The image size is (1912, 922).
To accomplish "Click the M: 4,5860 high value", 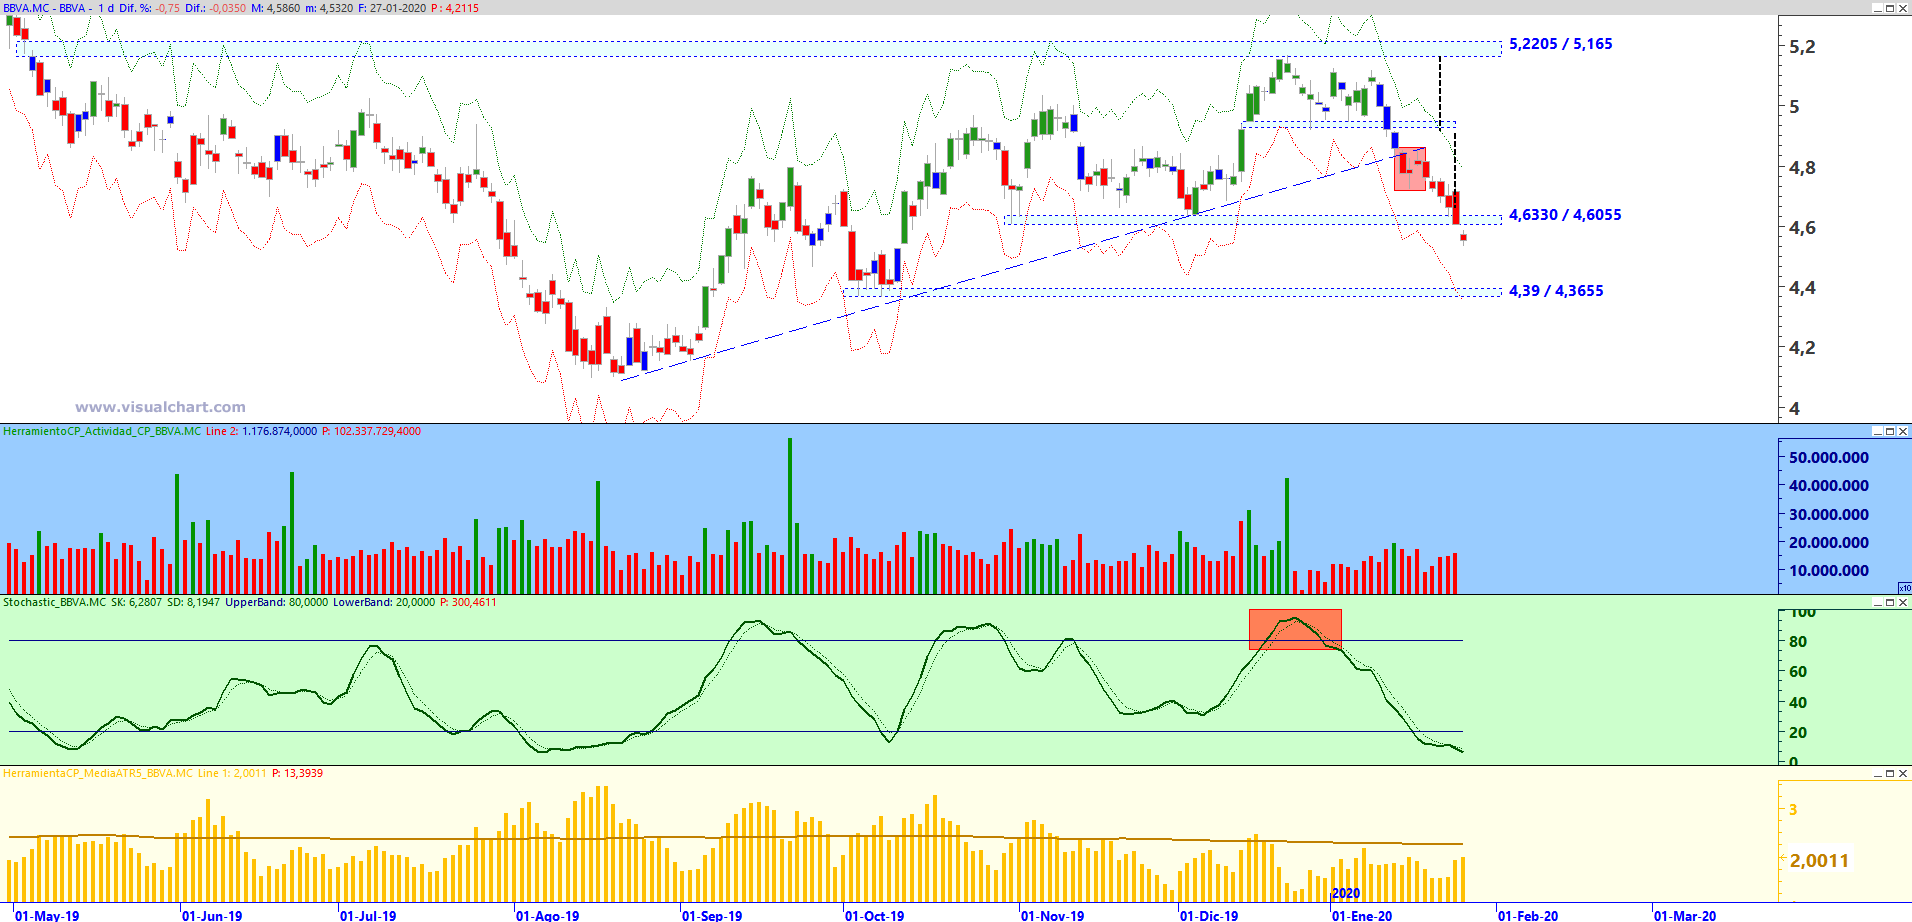I will pos(275,8).
